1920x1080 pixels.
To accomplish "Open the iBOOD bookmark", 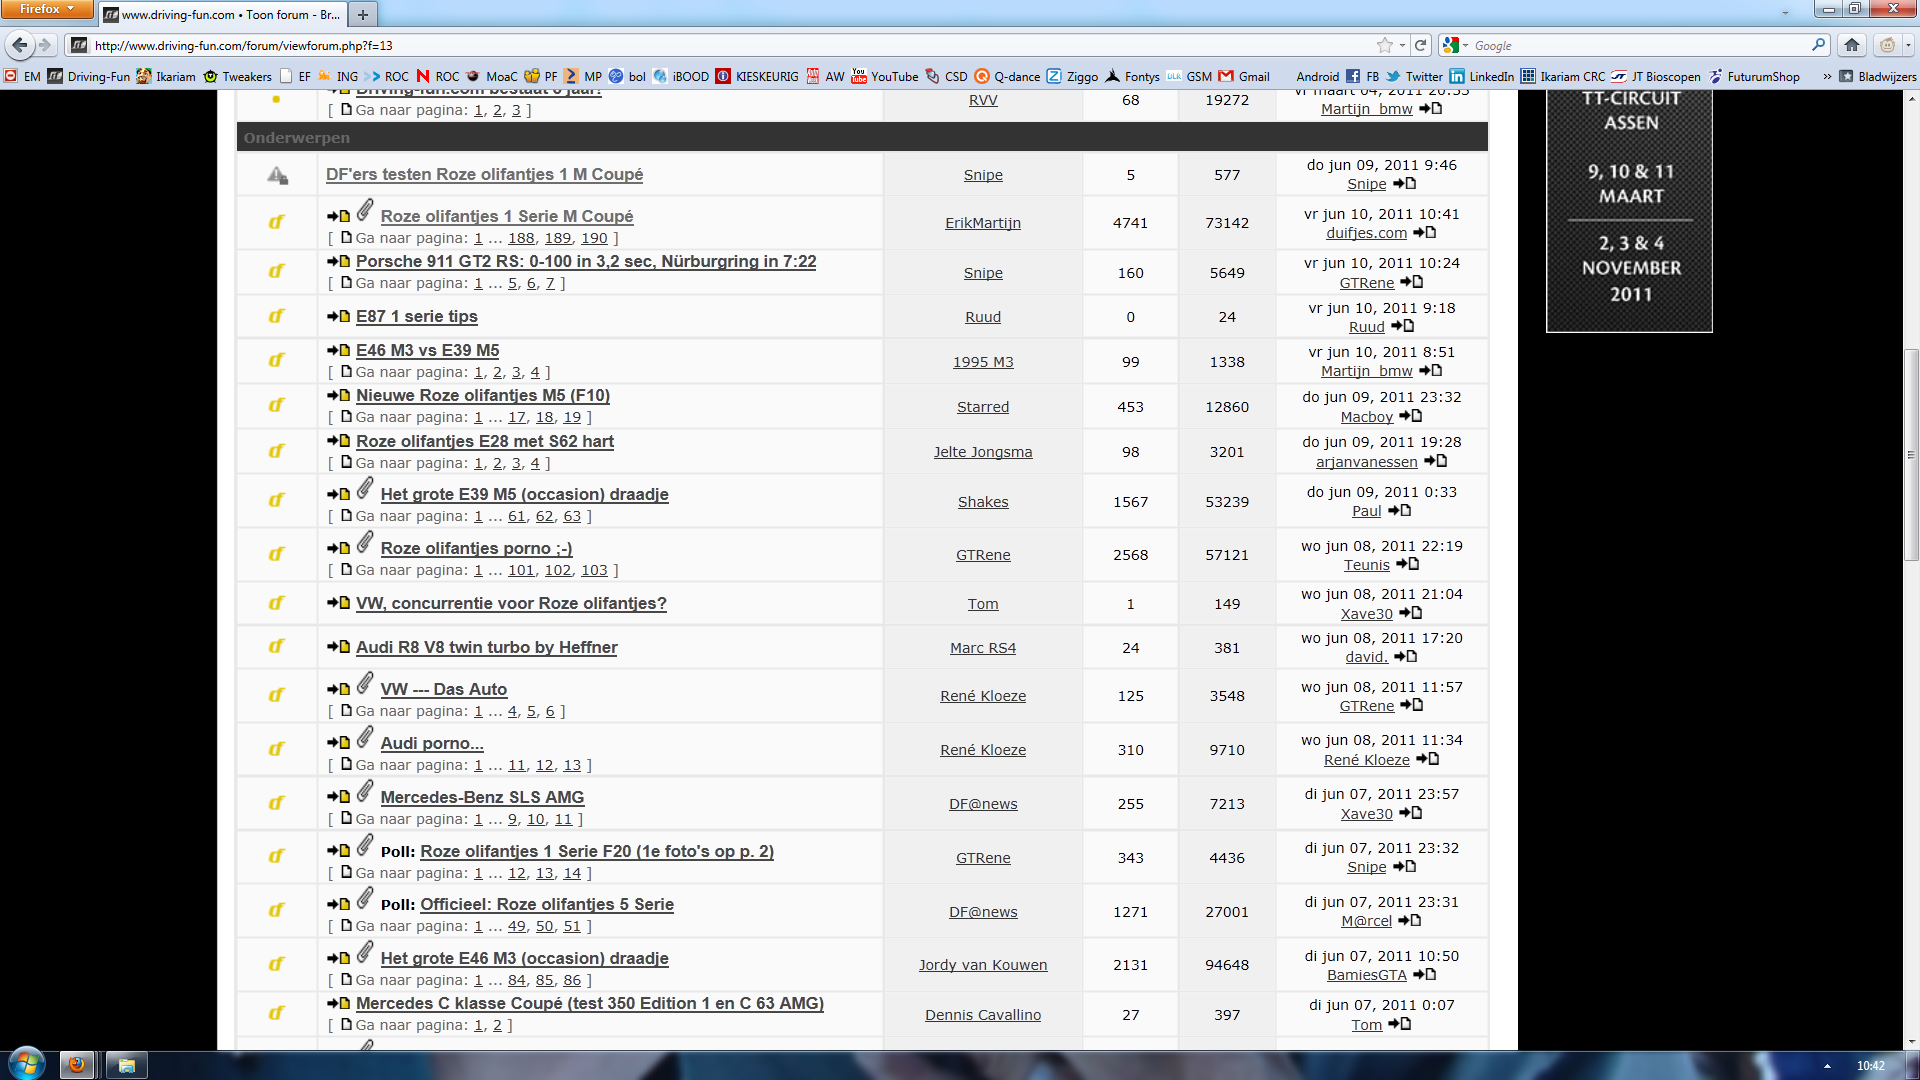I will click(681, 76).
